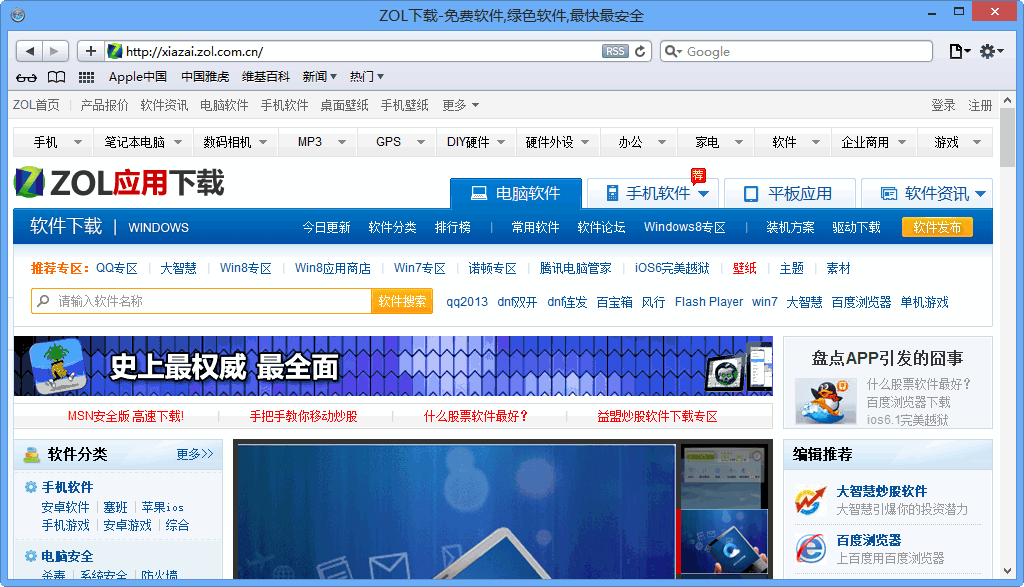
Task: Click the add bookmark plus button
Action: coord(91,51)
